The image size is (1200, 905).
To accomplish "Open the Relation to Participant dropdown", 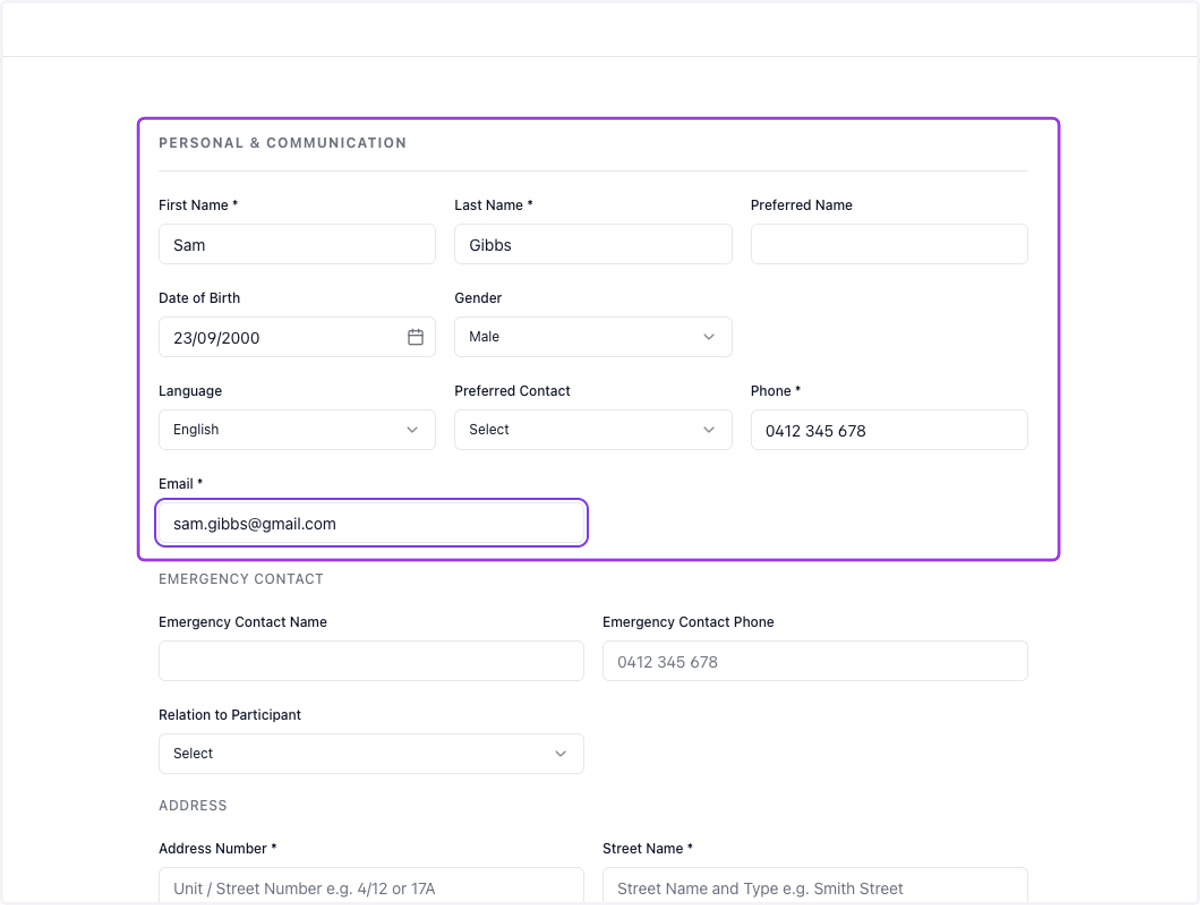I will (371, 754).
